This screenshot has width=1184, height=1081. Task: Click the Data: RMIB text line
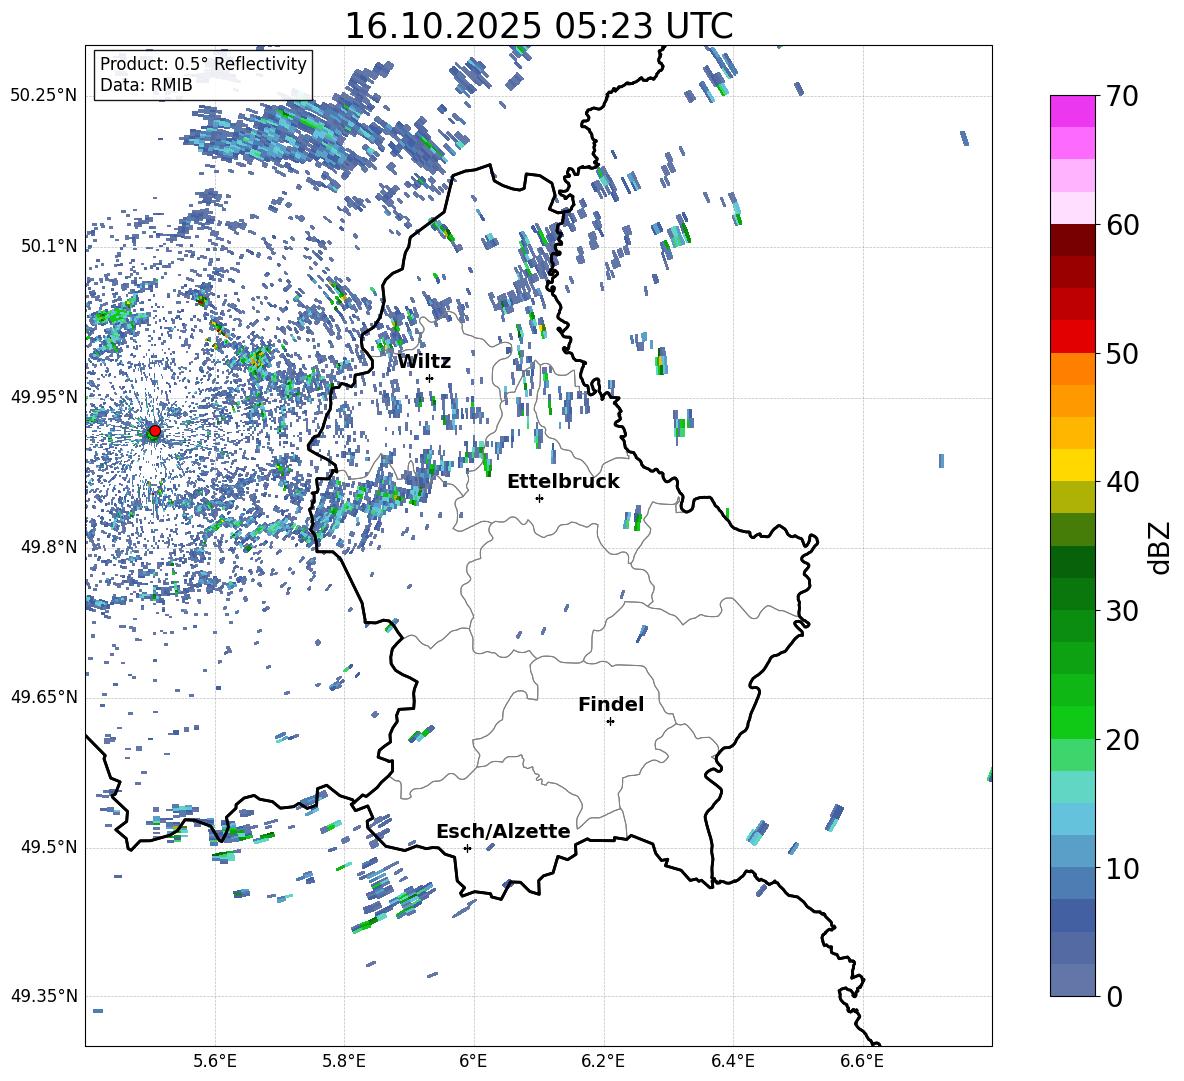click(146, 85)
